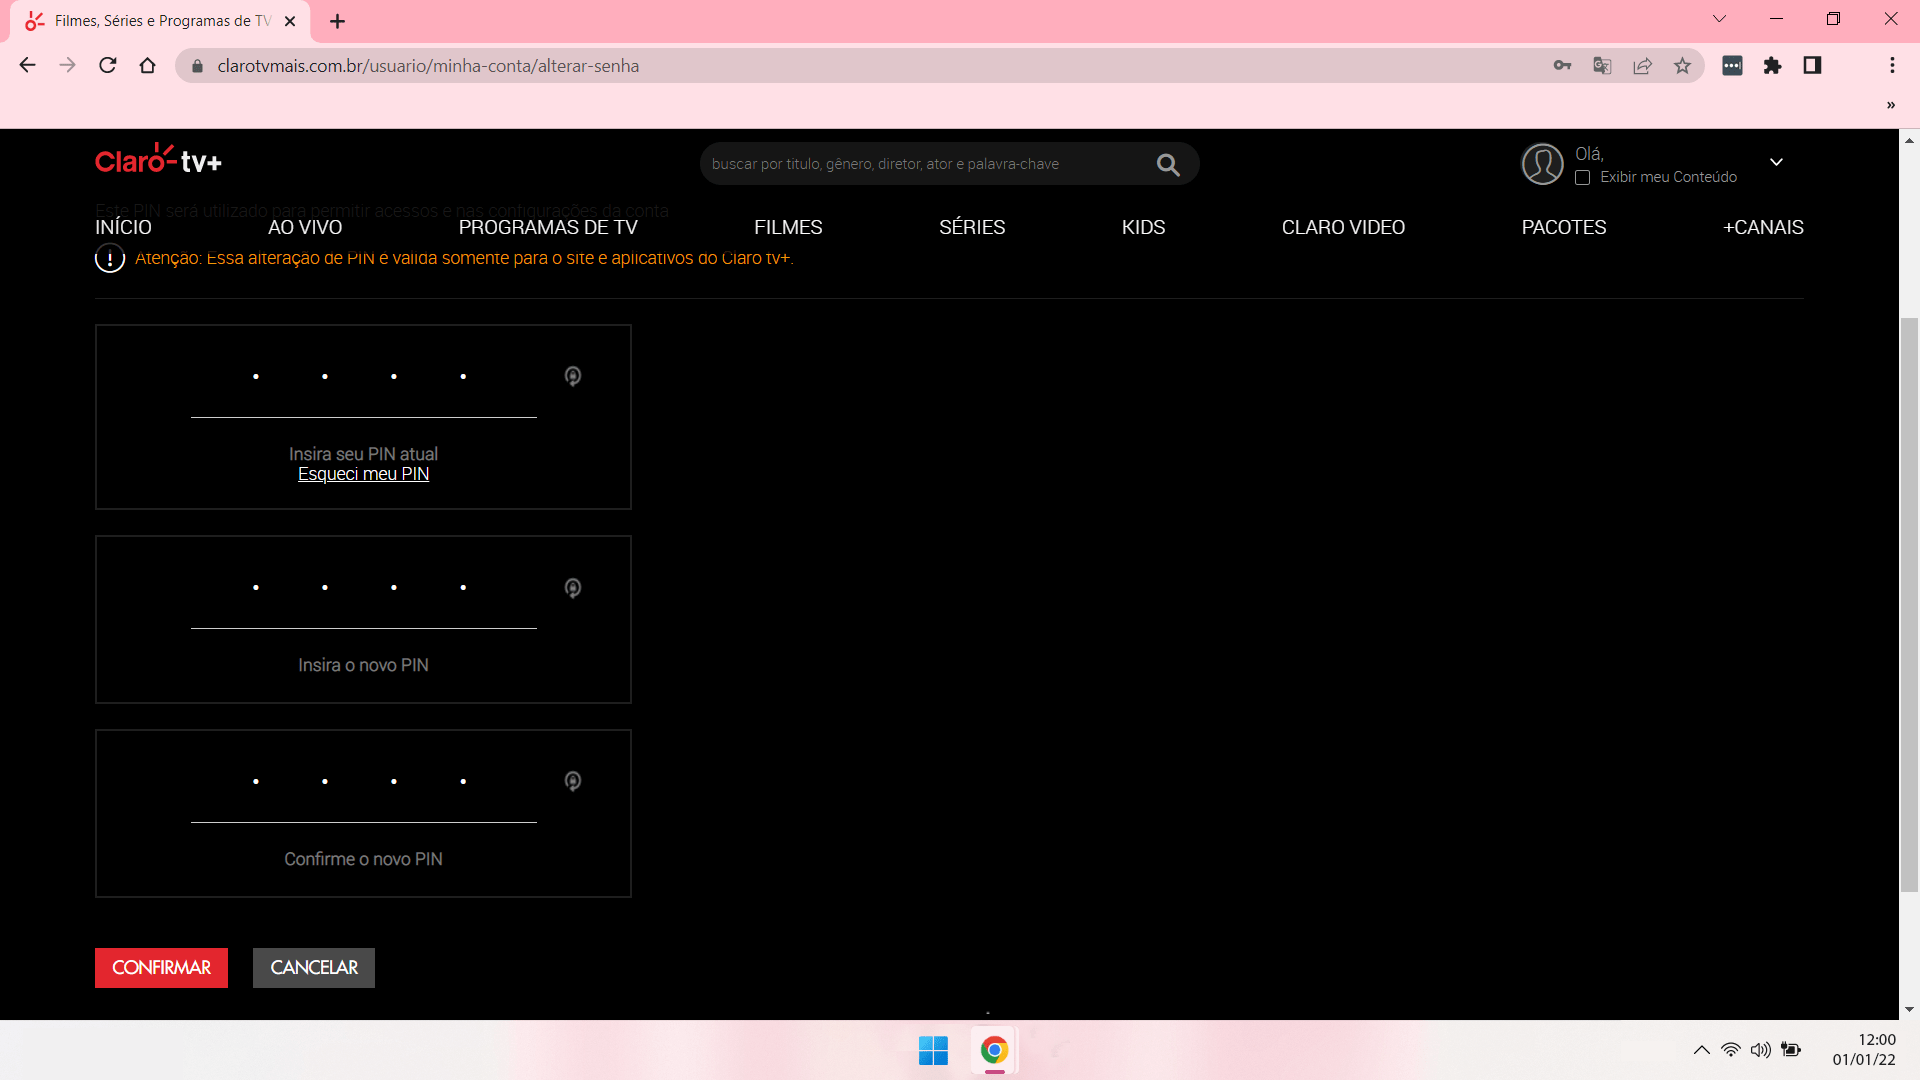Toggle the browser side panel icon
1920x1080 pixels.
(1812, 65)
